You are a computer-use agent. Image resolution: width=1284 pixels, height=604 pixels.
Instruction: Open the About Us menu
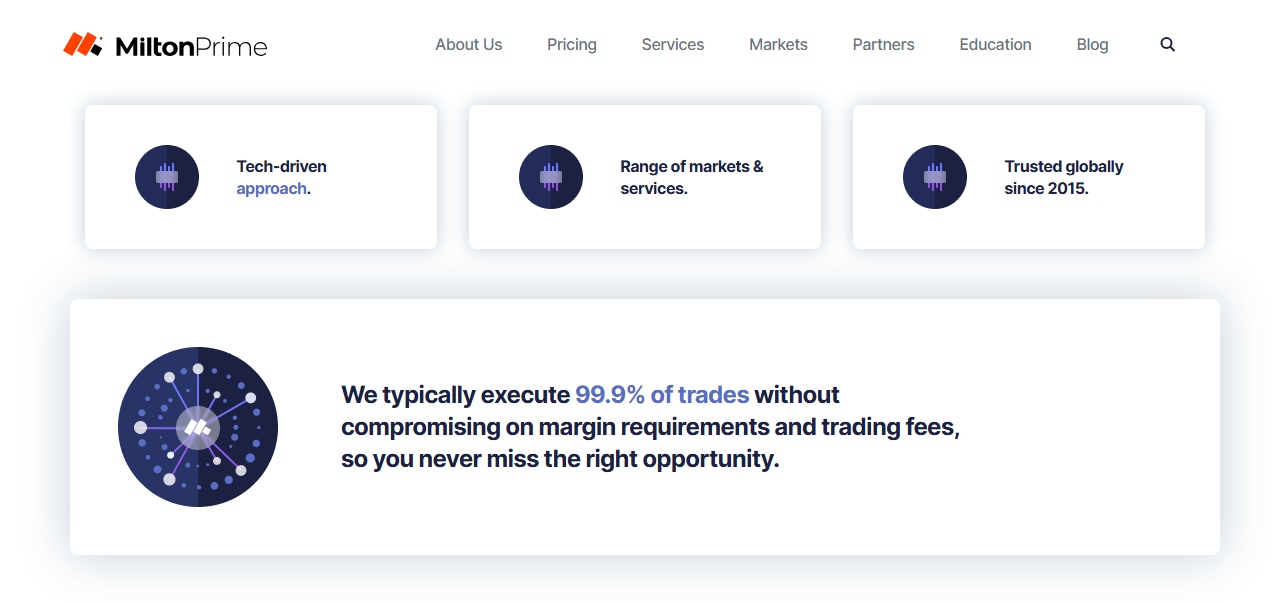coord(469,44)
